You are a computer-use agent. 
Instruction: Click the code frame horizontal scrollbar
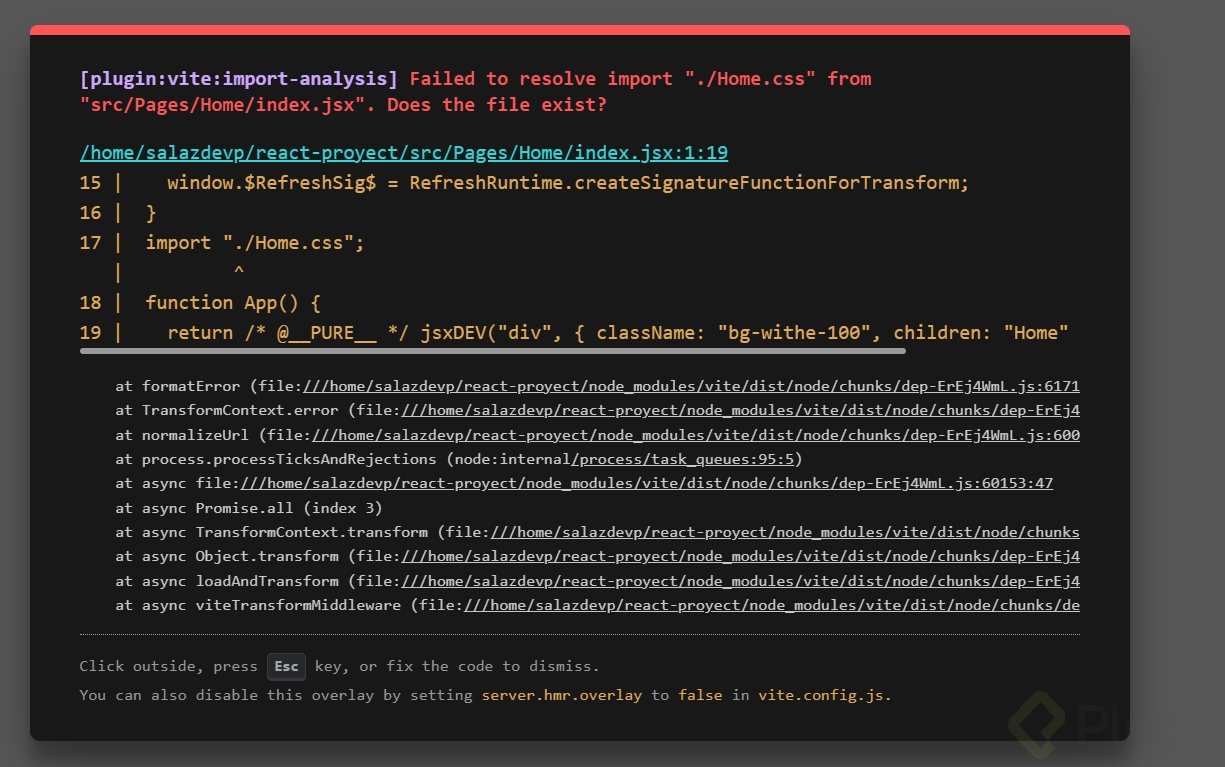(492, 351)
